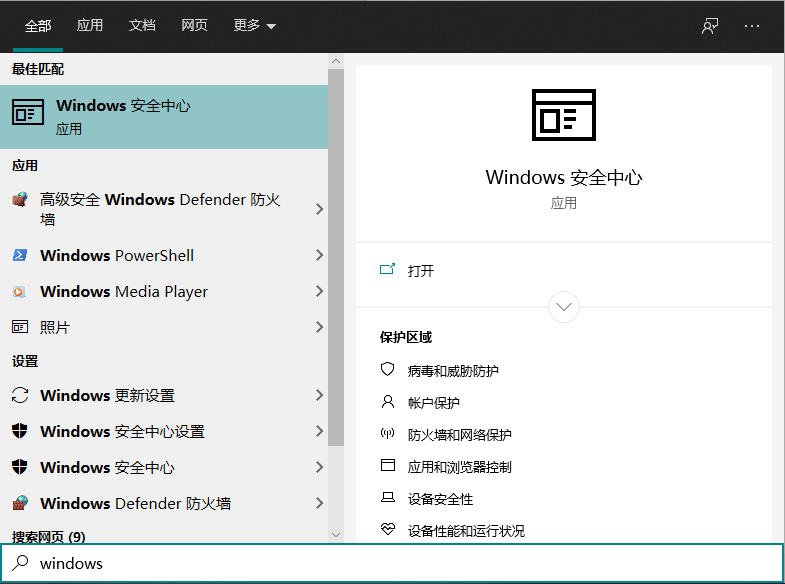Viewport: 785px width, 584px height.
Task: Switch to the 应用 tab
Action: pyautogui.click(x=90, y=26)
